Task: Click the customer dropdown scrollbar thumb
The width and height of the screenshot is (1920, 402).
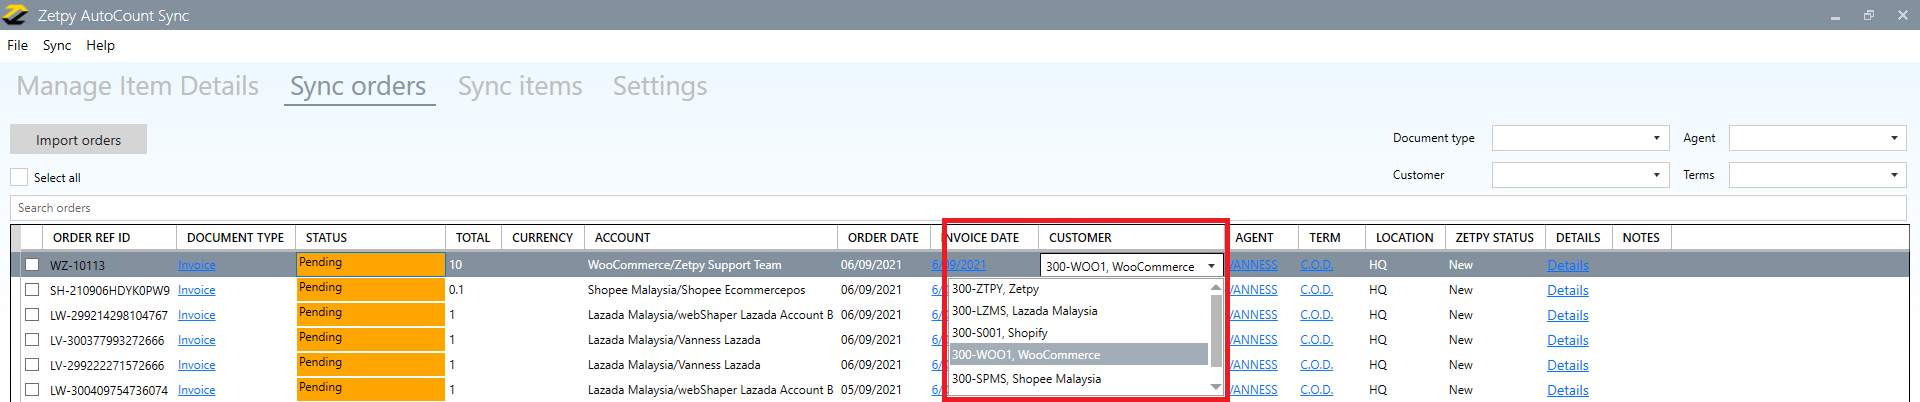Action: 1216,330
